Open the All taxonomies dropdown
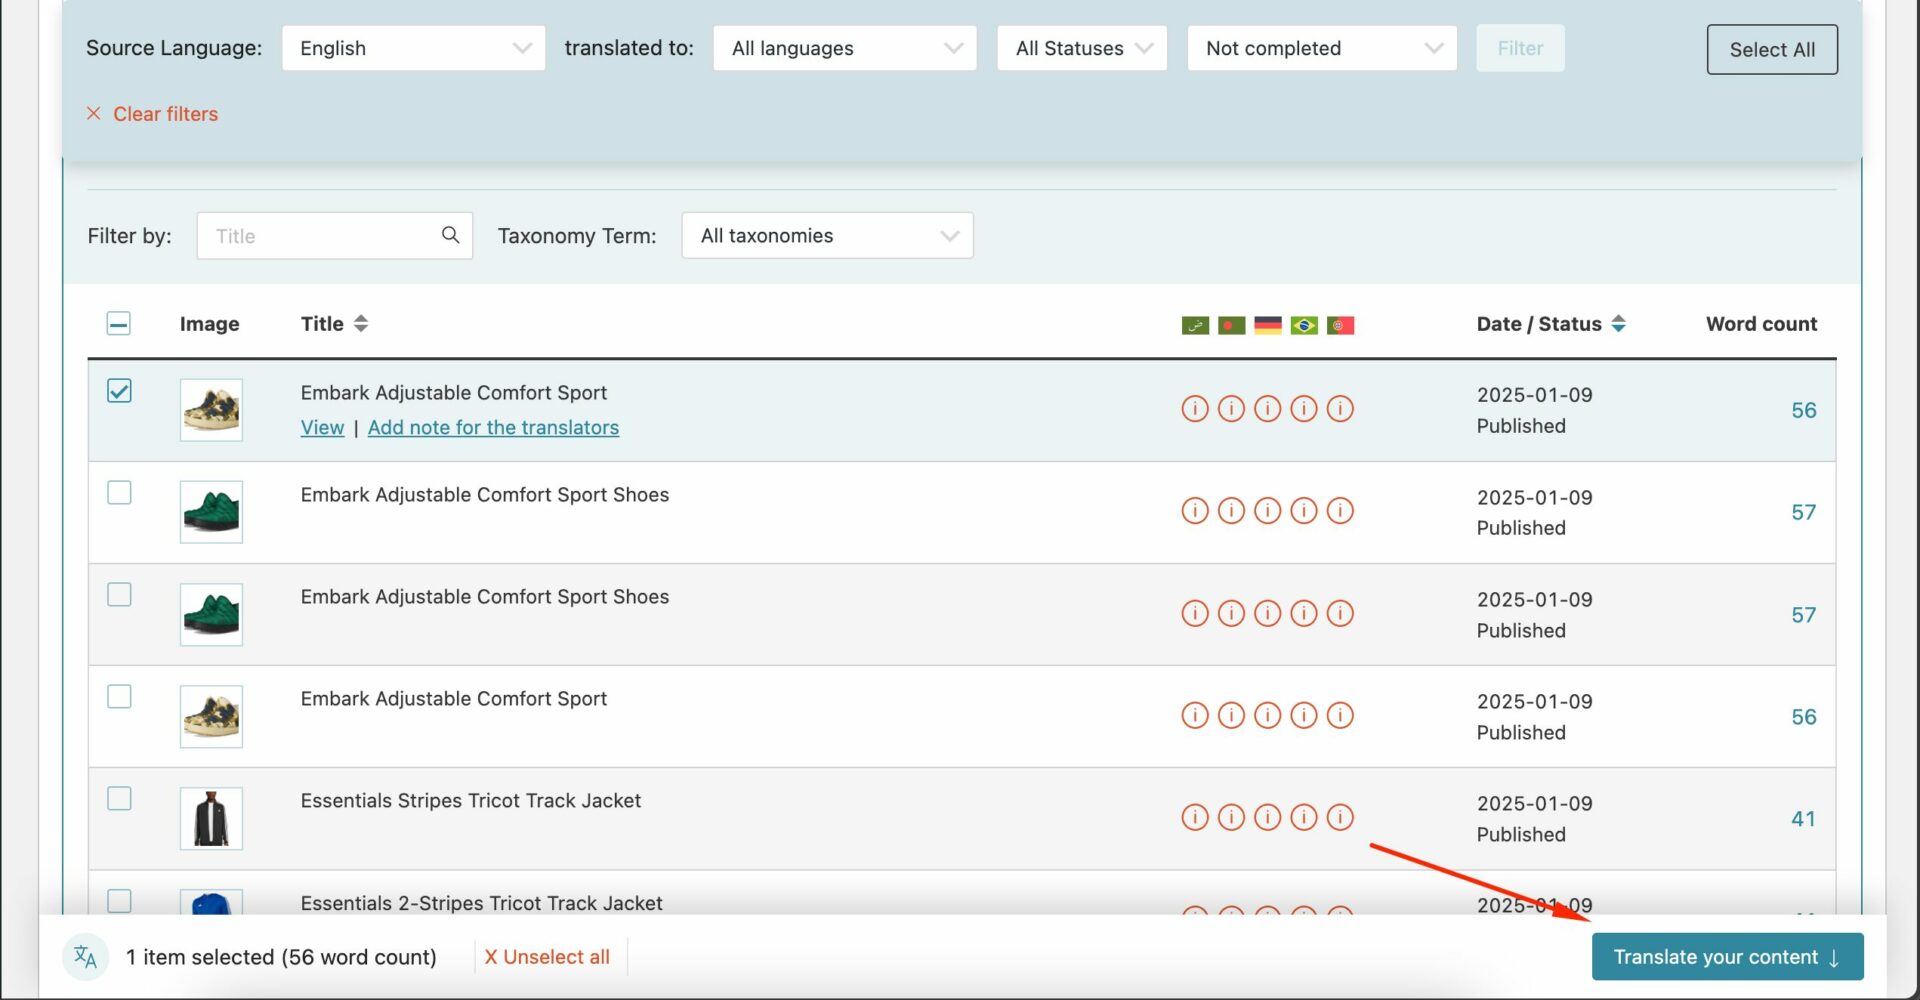The width and height of the screenshot is (1920, 1000). coord(828,235)
